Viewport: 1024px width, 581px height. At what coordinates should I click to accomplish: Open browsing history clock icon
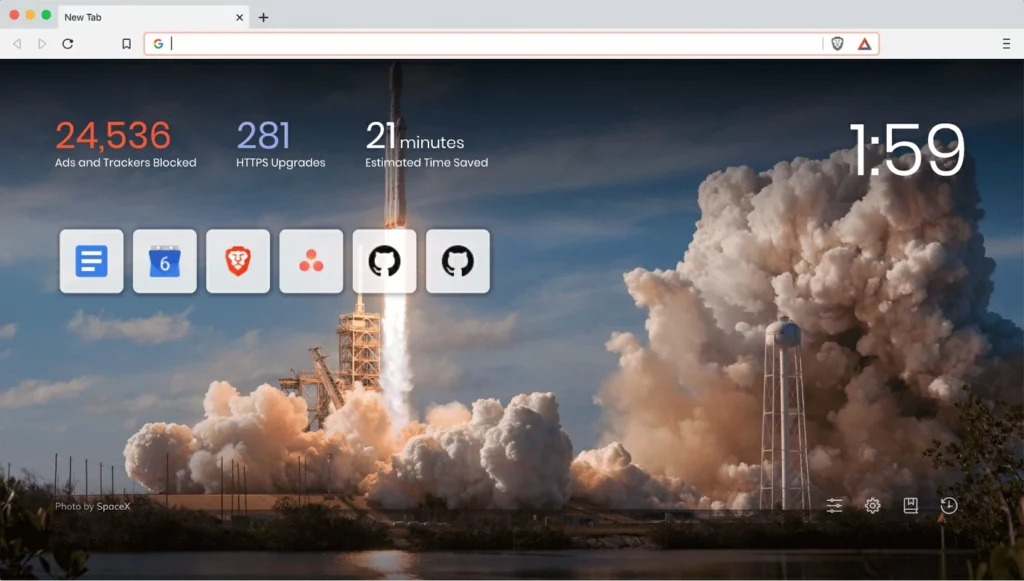[x=949, y=506]
